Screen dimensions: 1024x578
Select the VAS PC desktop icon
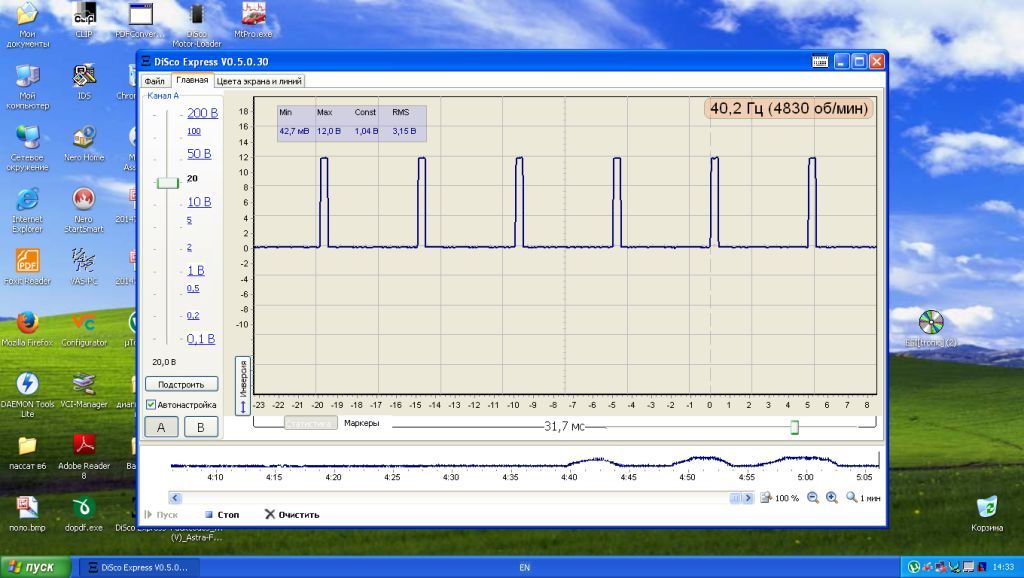(x=84, y=267)
